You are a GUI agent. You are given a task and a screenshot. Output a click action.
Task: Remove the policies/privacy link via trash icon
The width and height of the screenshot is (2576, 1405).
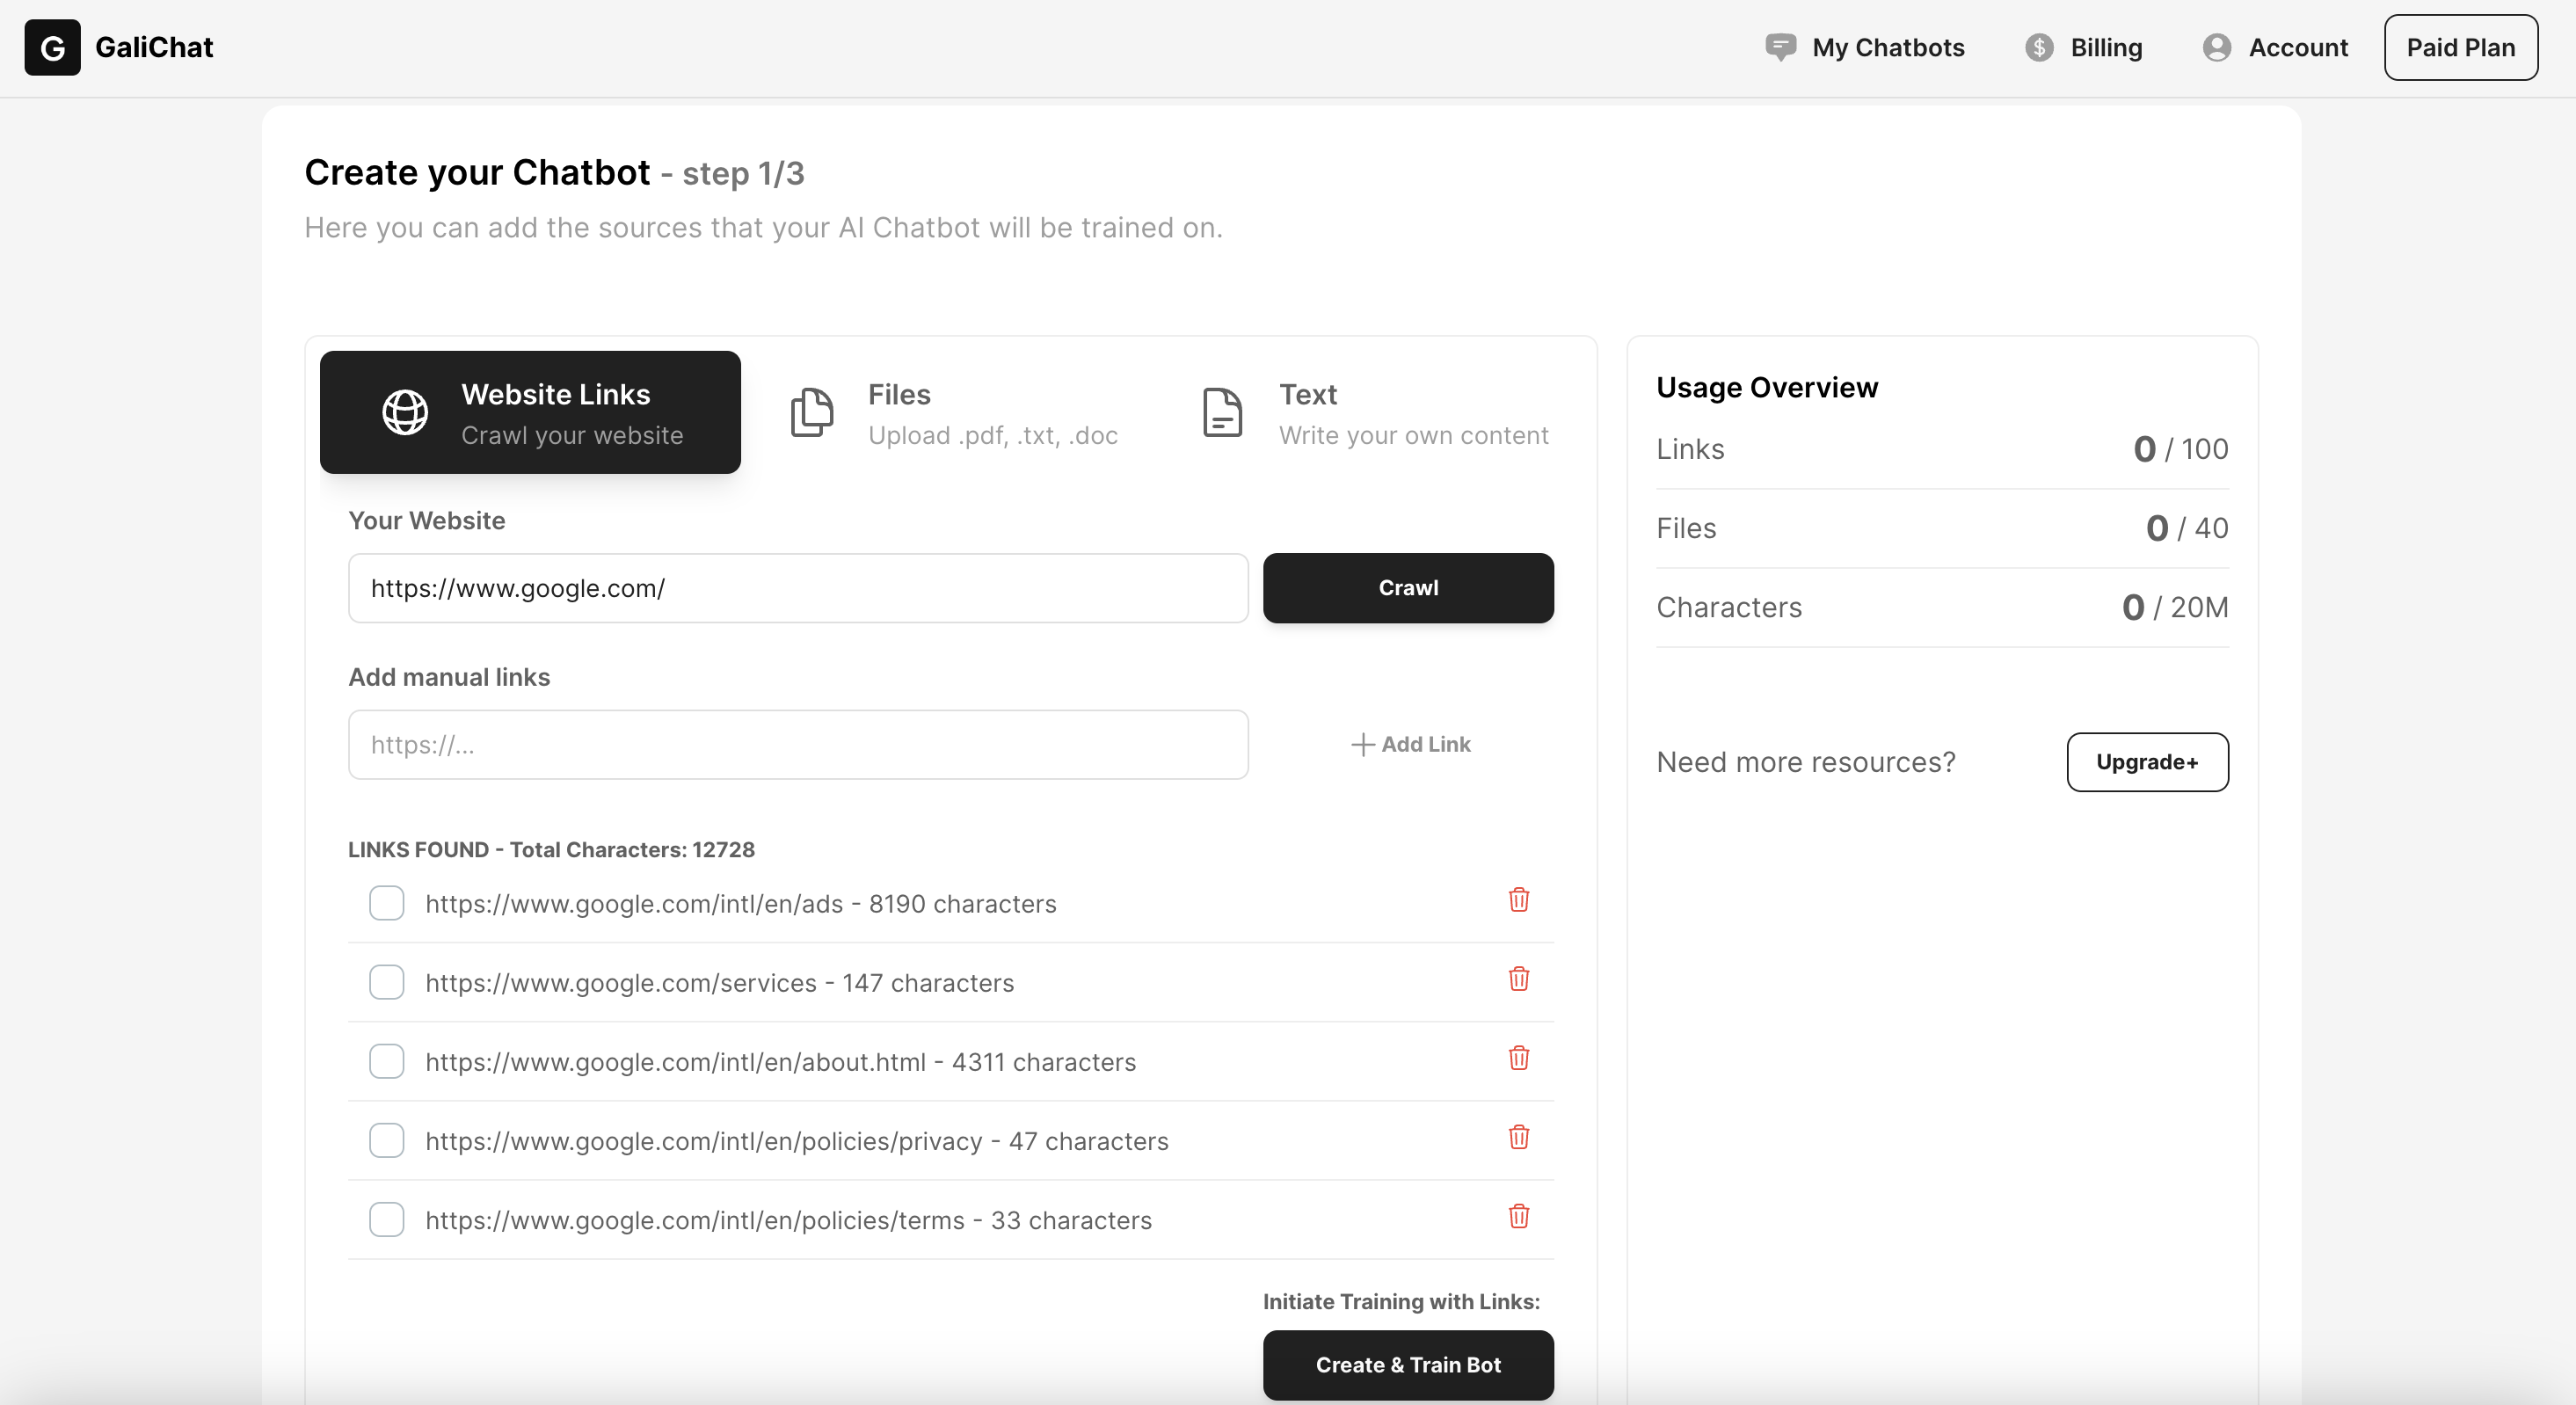point(1518,1137)
